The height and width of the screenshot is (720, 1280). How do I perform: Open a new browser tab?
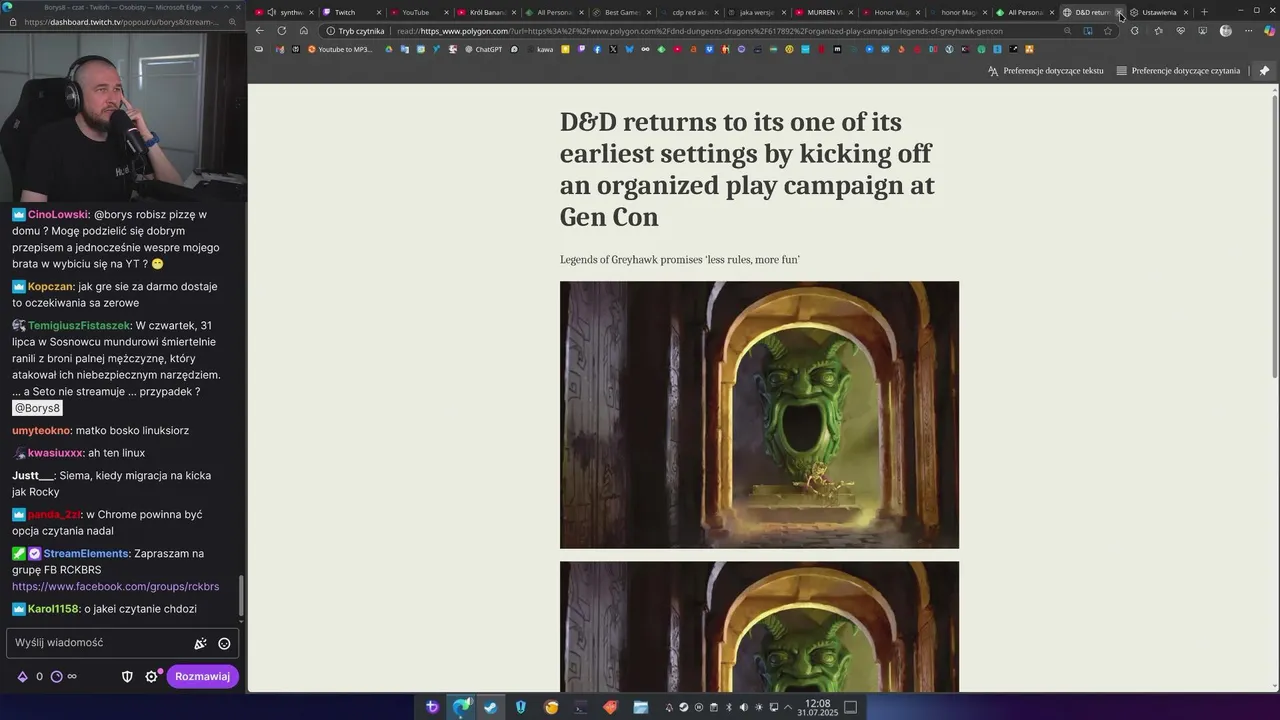pyautogui.click(x=1204, y=12)
